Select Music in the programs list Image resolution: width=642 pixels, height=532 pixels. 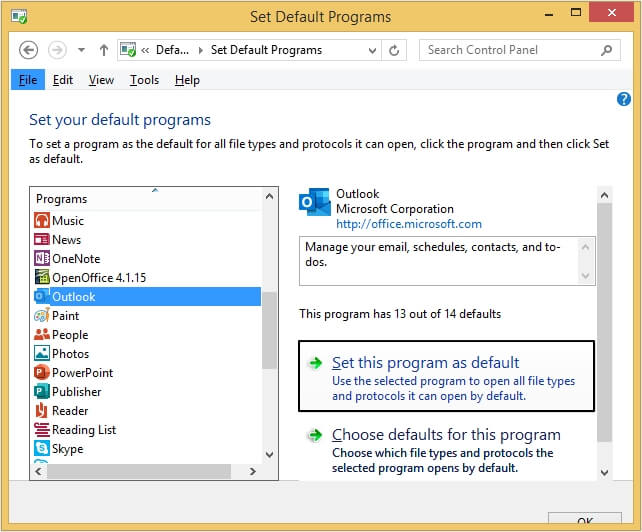147,221
